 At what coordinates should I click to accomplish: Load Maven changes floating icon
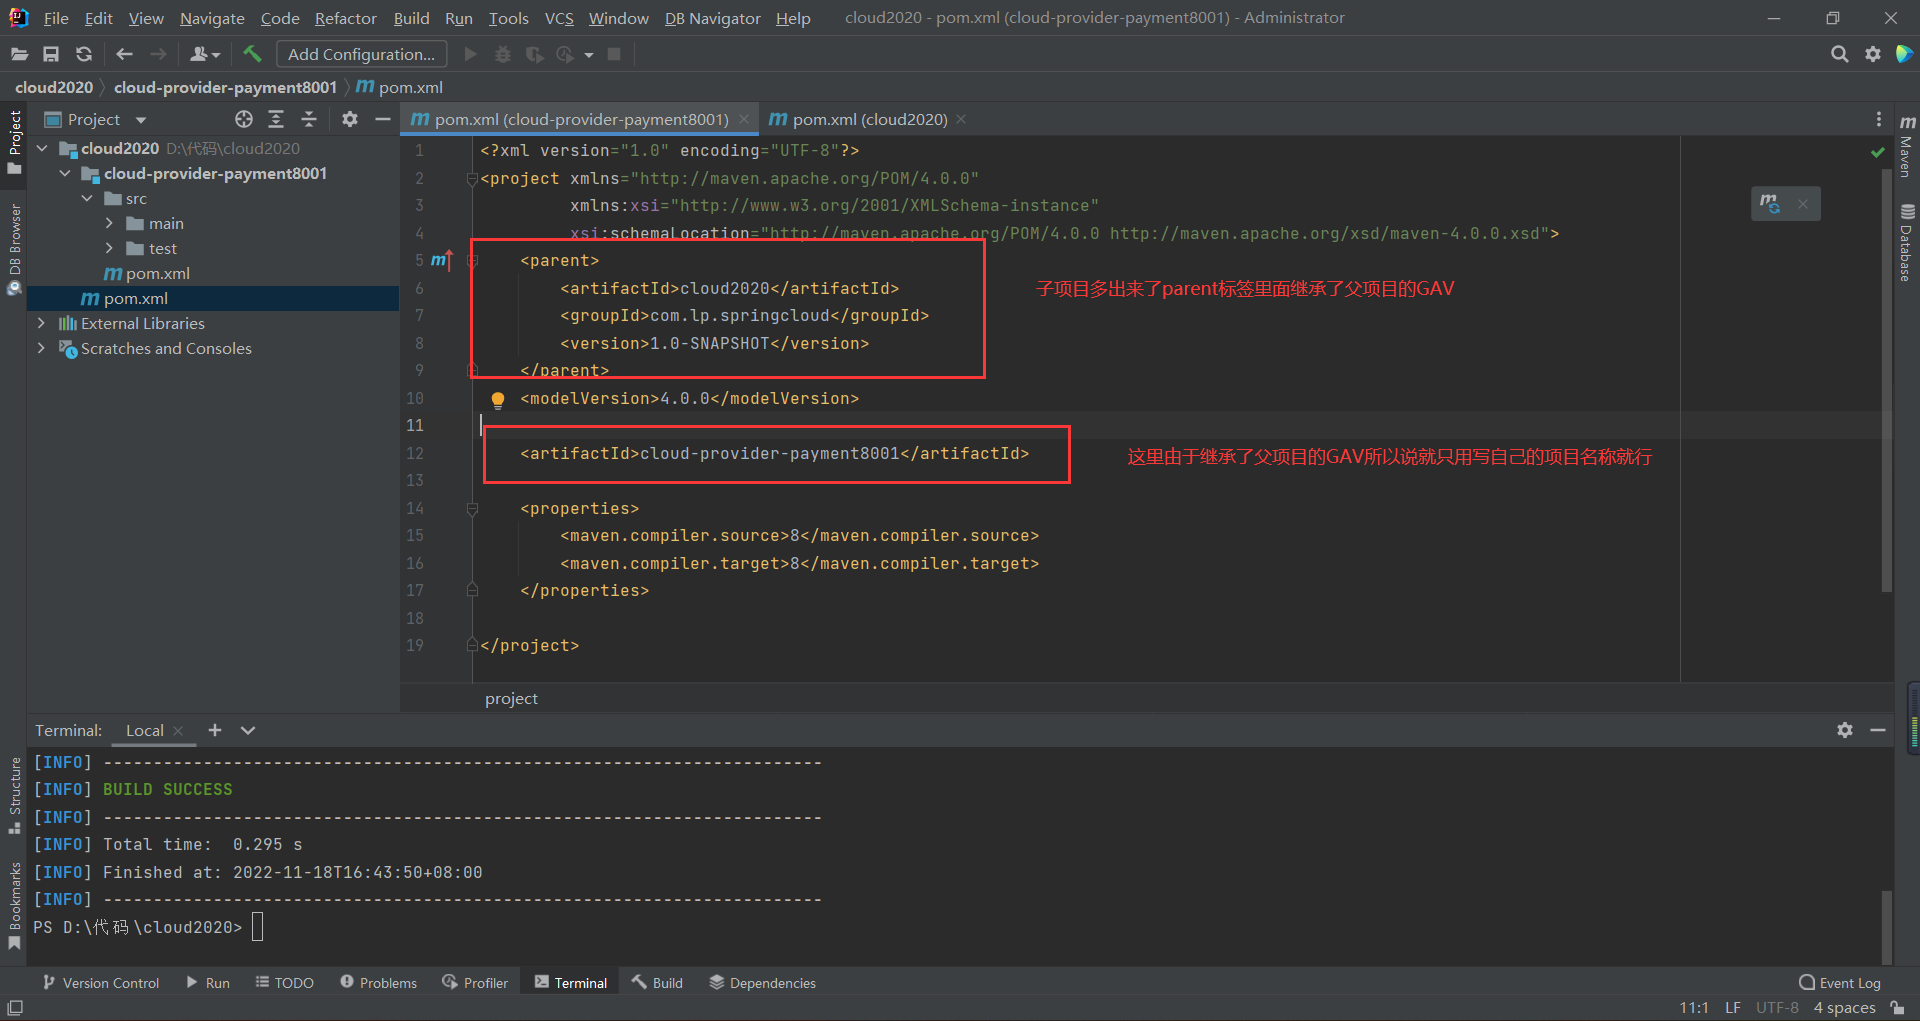[x=1770, y=204]
